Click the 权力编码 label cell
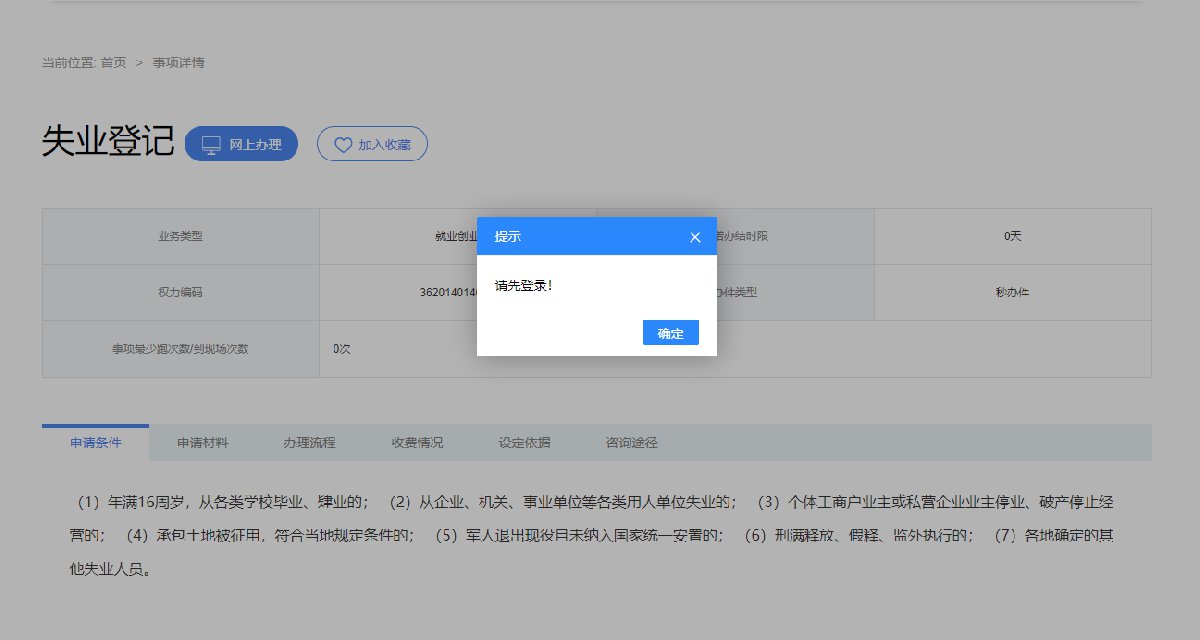This screenshot has width=1200, height=640. [180, 293]
